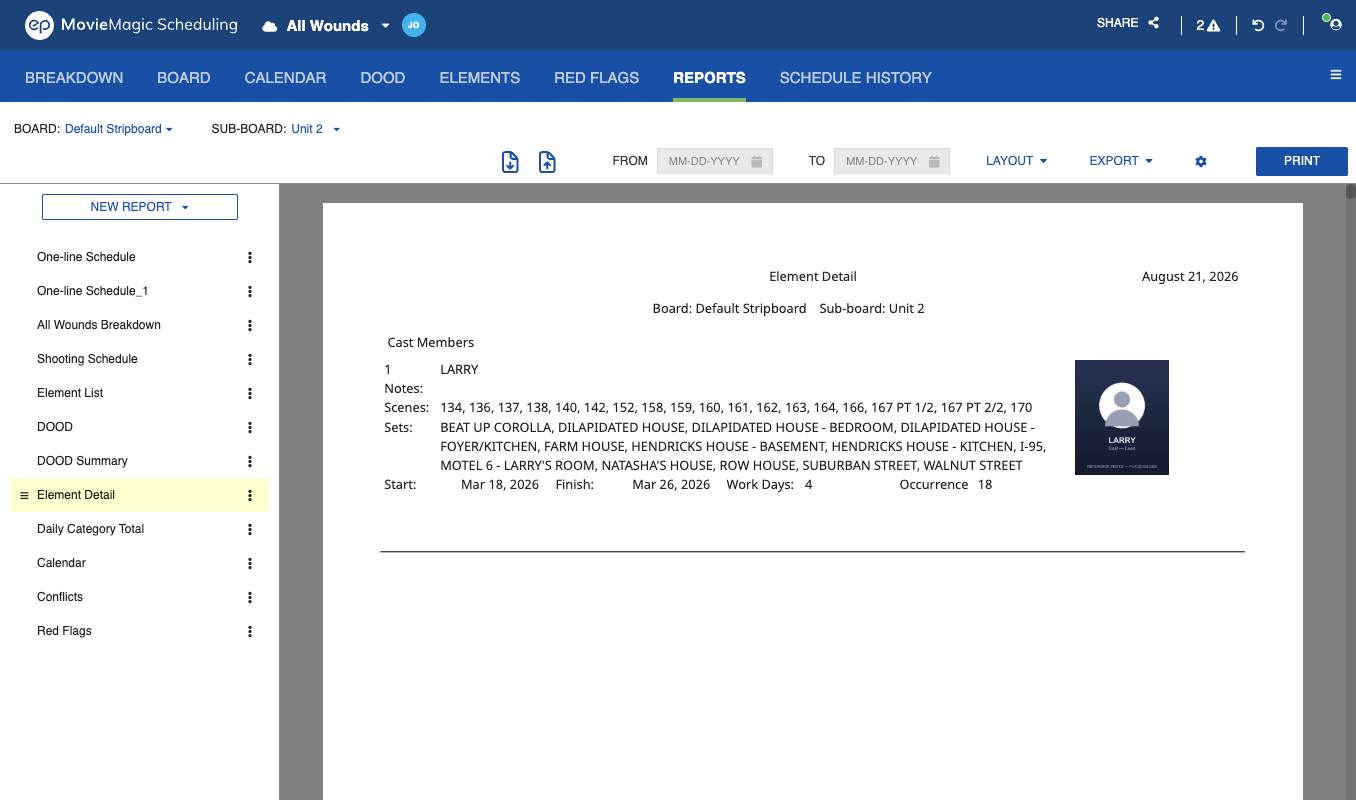
Task: Switch to the BOARD tab
Action: pyautogui.click(x=184, y=77)
